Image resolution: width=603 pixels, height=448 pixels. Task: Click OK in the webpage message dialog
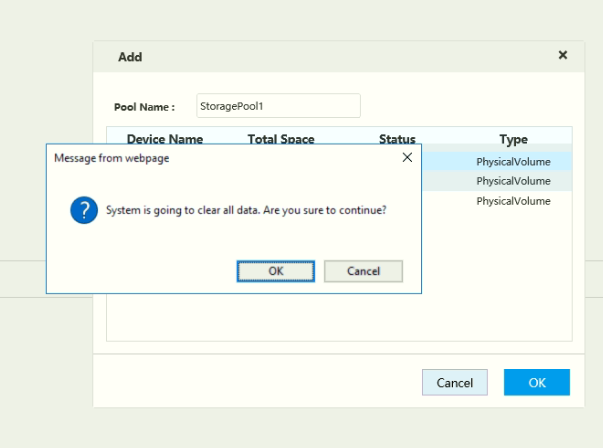click(x=276, y=271)
